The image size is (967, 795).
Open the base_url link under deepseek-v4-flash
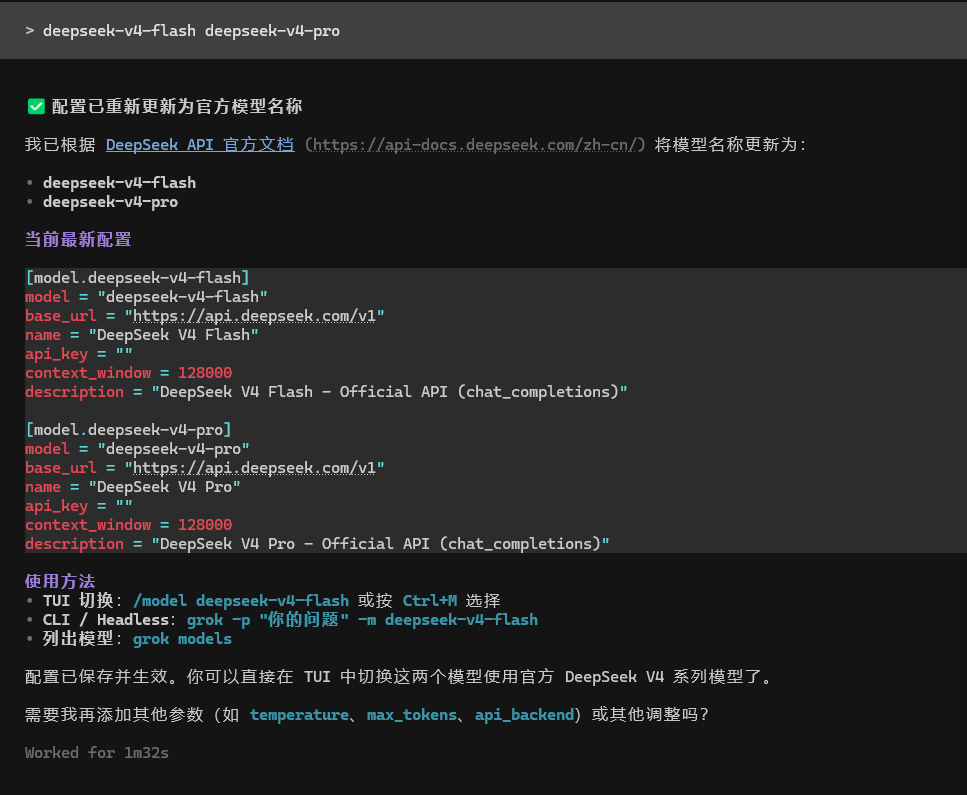click(254, 316)
